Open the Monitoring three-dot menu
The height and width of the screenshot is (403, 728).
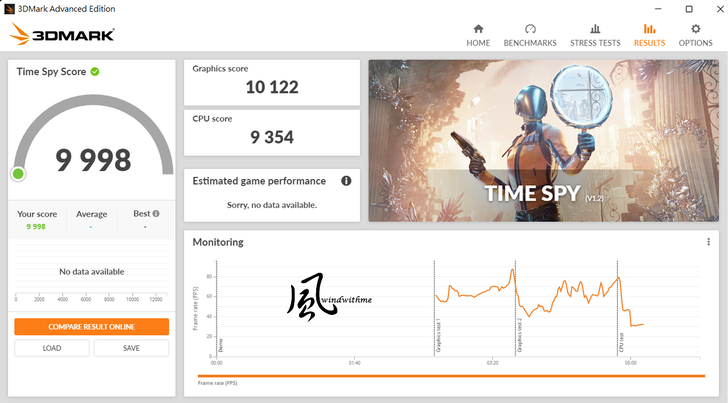click(708, 242)
